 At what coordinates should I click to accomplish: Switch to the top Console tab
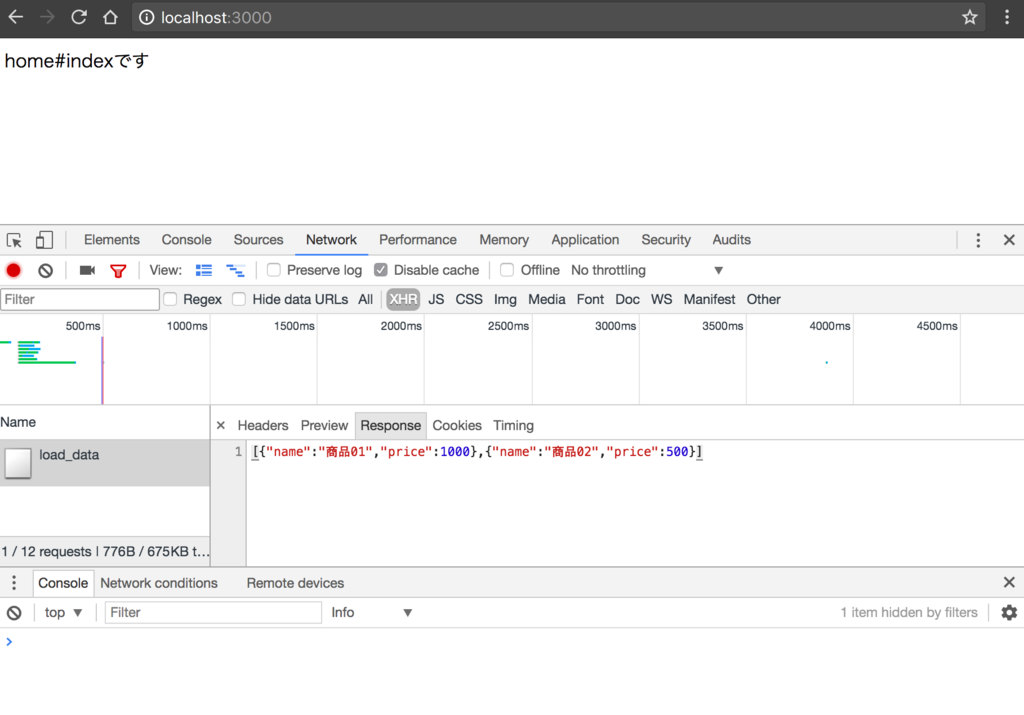click(x=186, y=240)
